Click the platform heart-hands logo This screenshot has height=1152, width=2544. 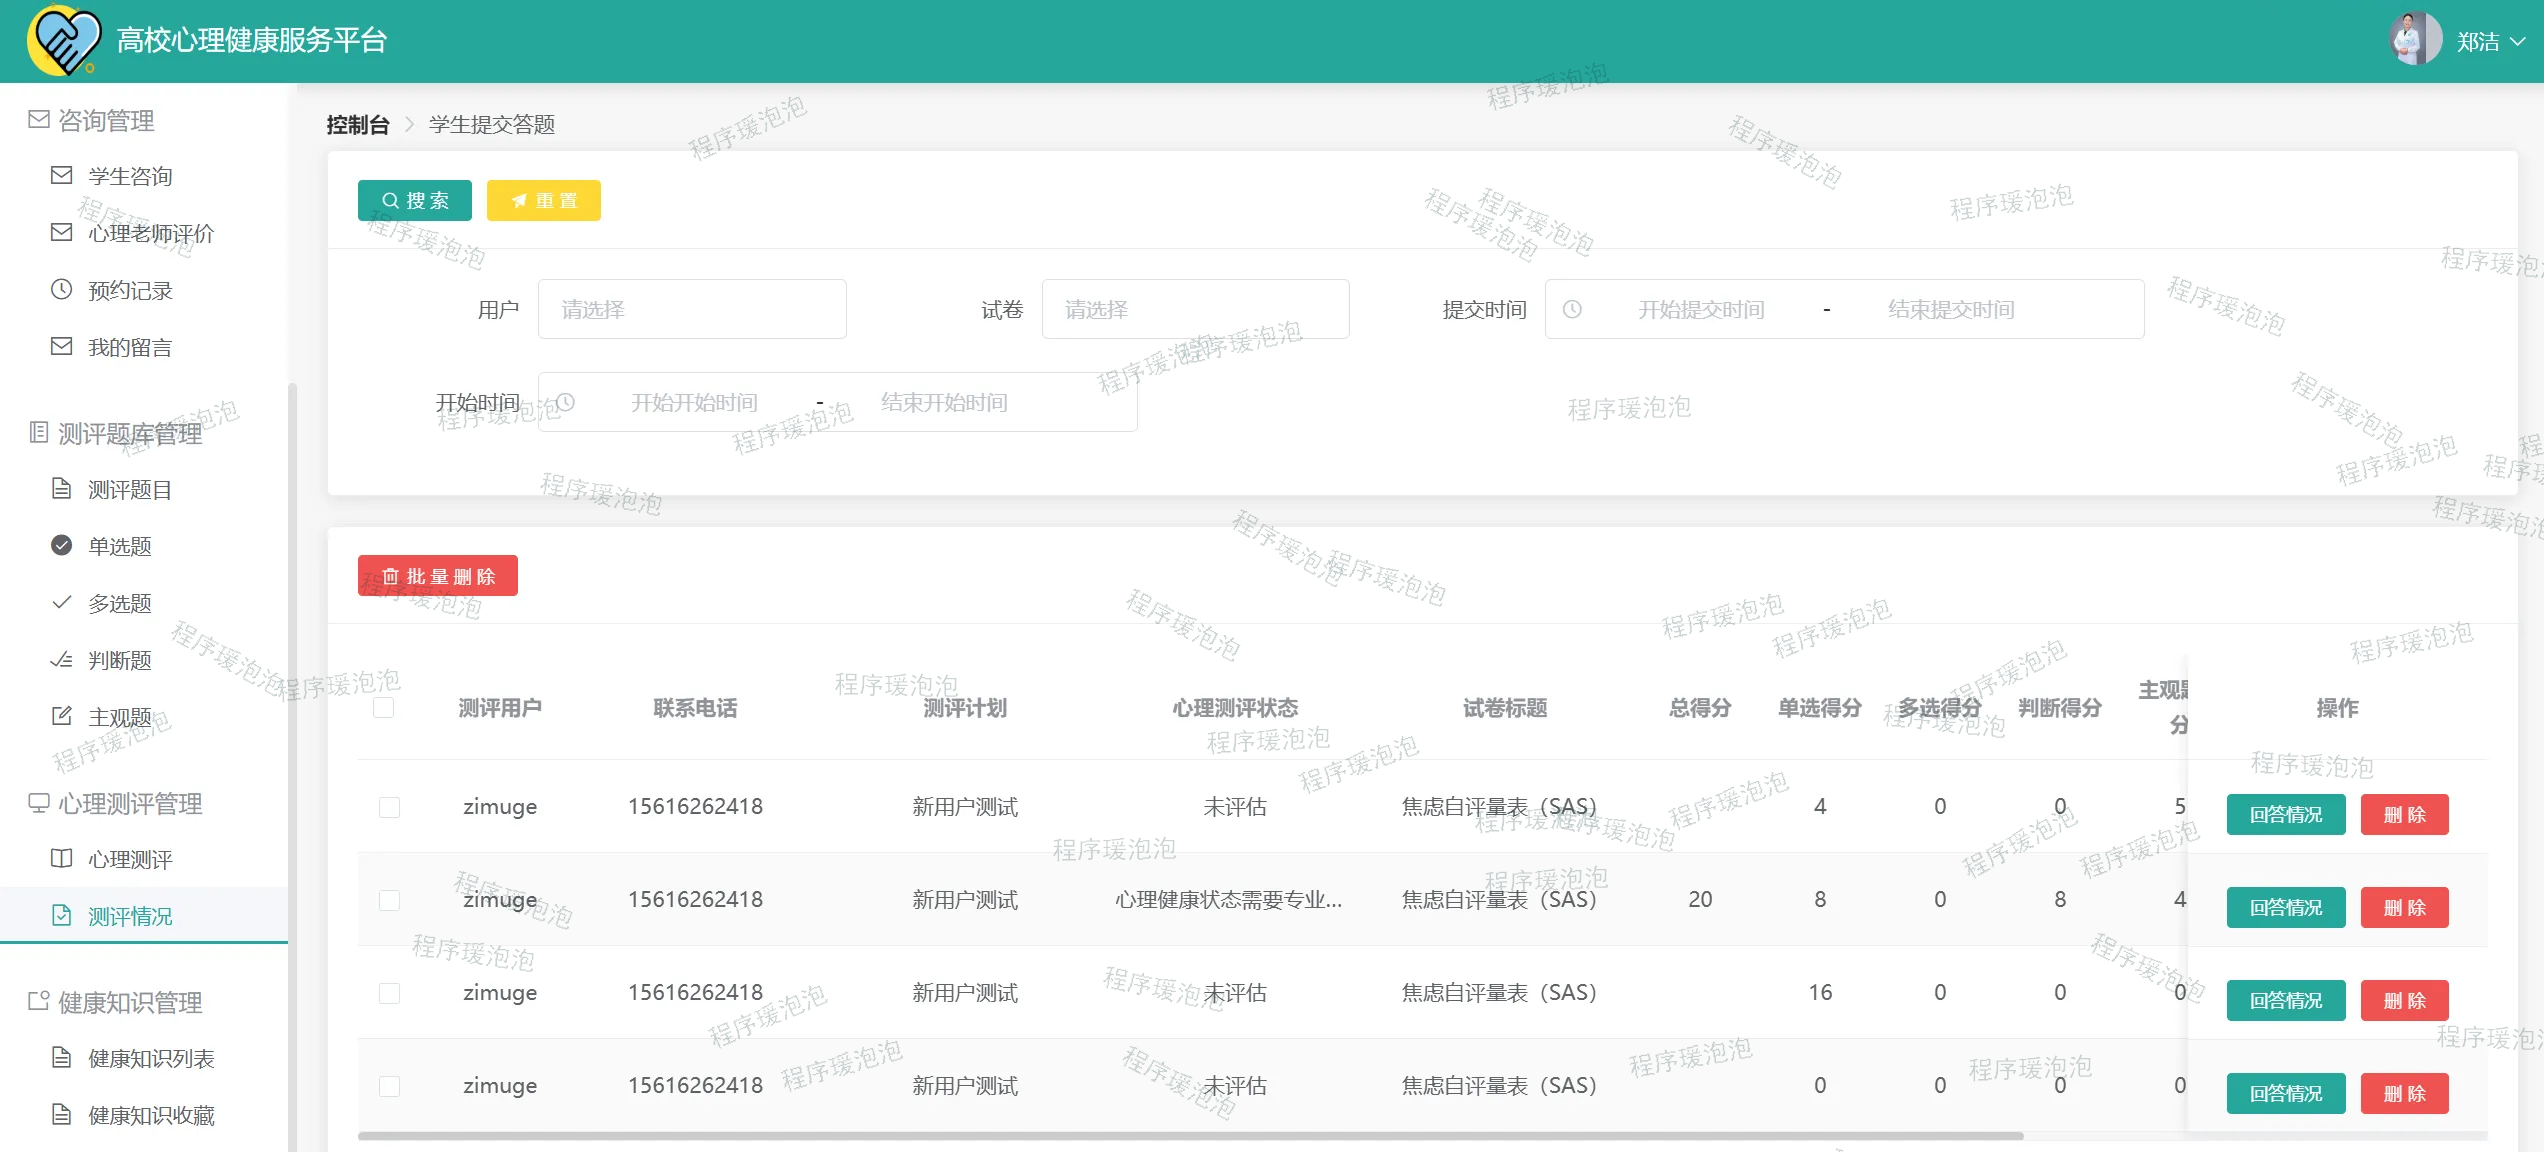(64, 41)
